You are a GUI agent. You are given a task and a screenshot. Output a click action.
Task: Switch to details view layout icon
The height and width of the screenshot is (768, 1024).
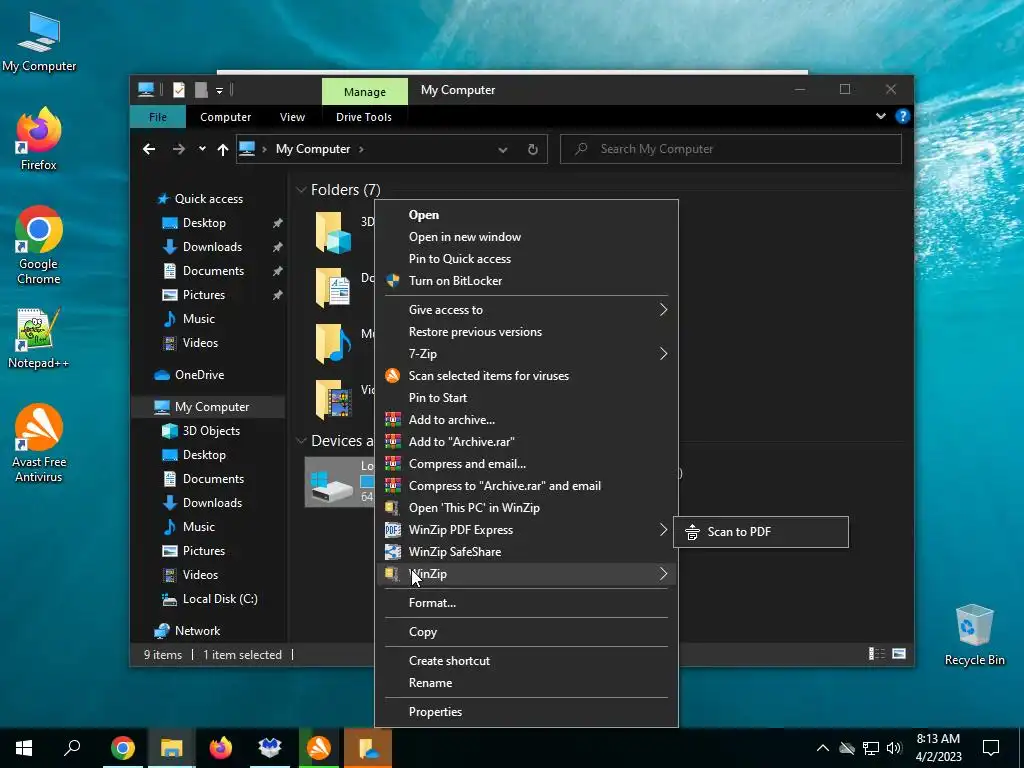pos(876,654)
